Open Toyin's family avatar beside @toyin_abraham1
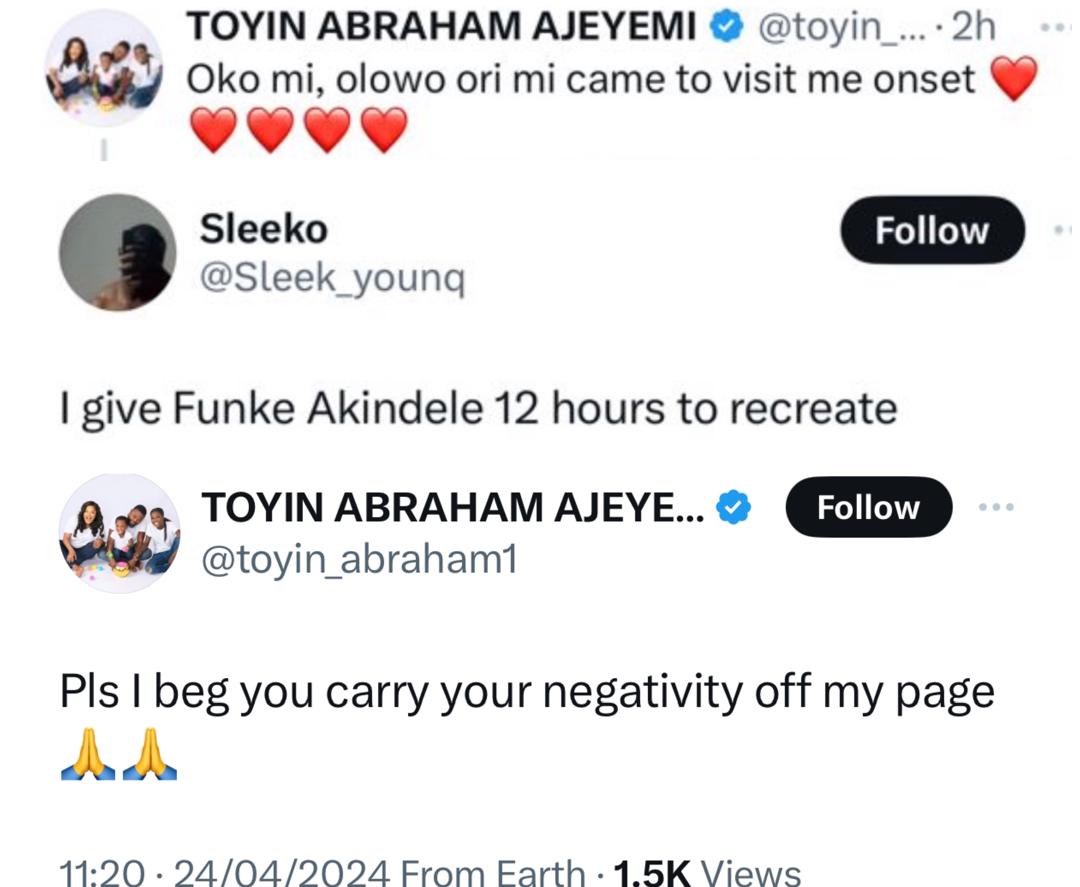The height and width of the screenshot is (887, 1080). [119, 534]
